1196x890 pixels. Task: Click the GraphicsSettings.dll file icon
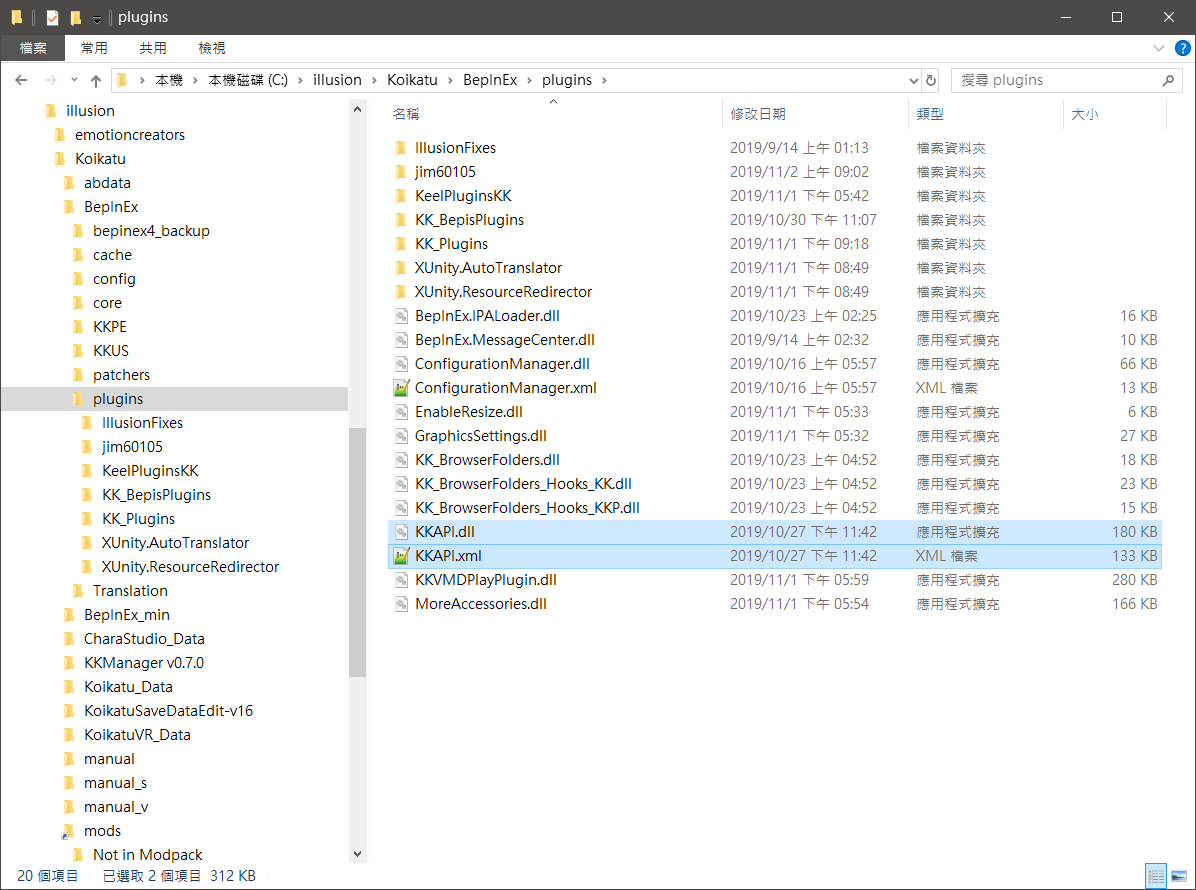(x=401, y=436)
